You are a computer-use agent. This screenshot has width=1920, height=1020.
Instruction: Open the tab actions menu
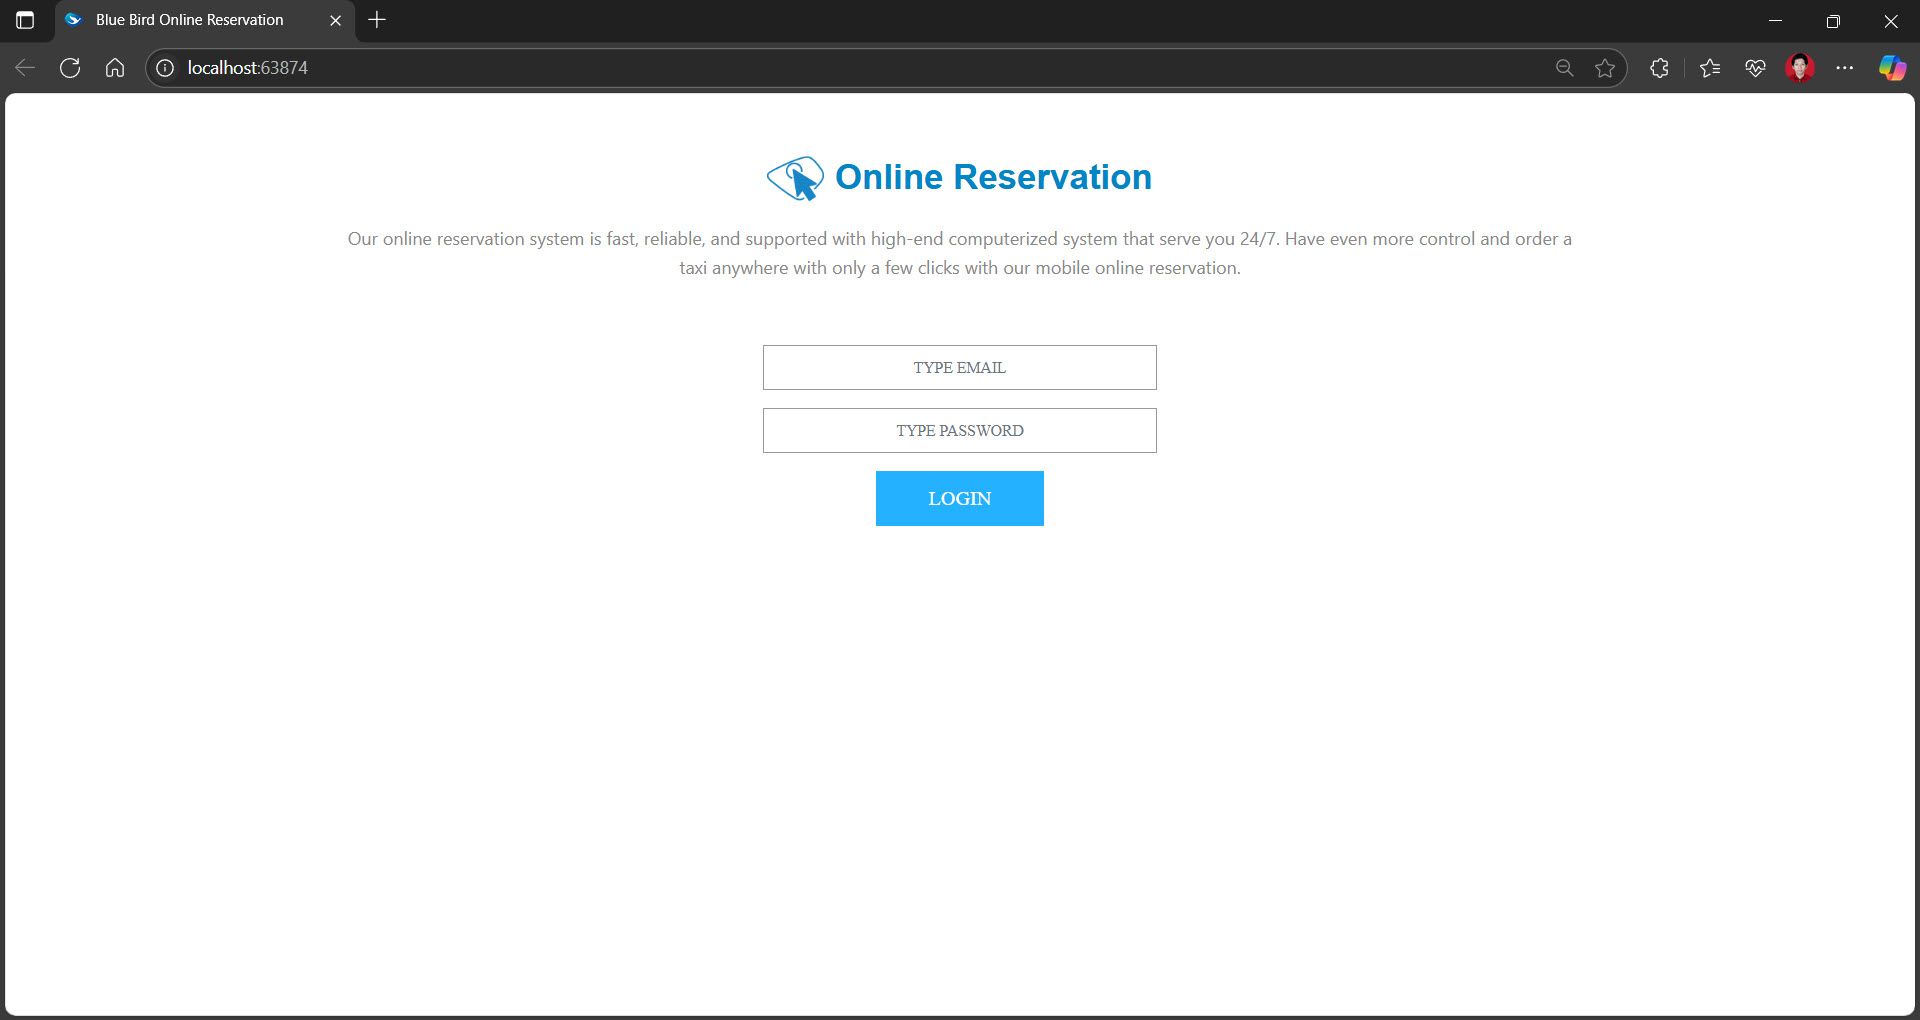click(25, 20)
